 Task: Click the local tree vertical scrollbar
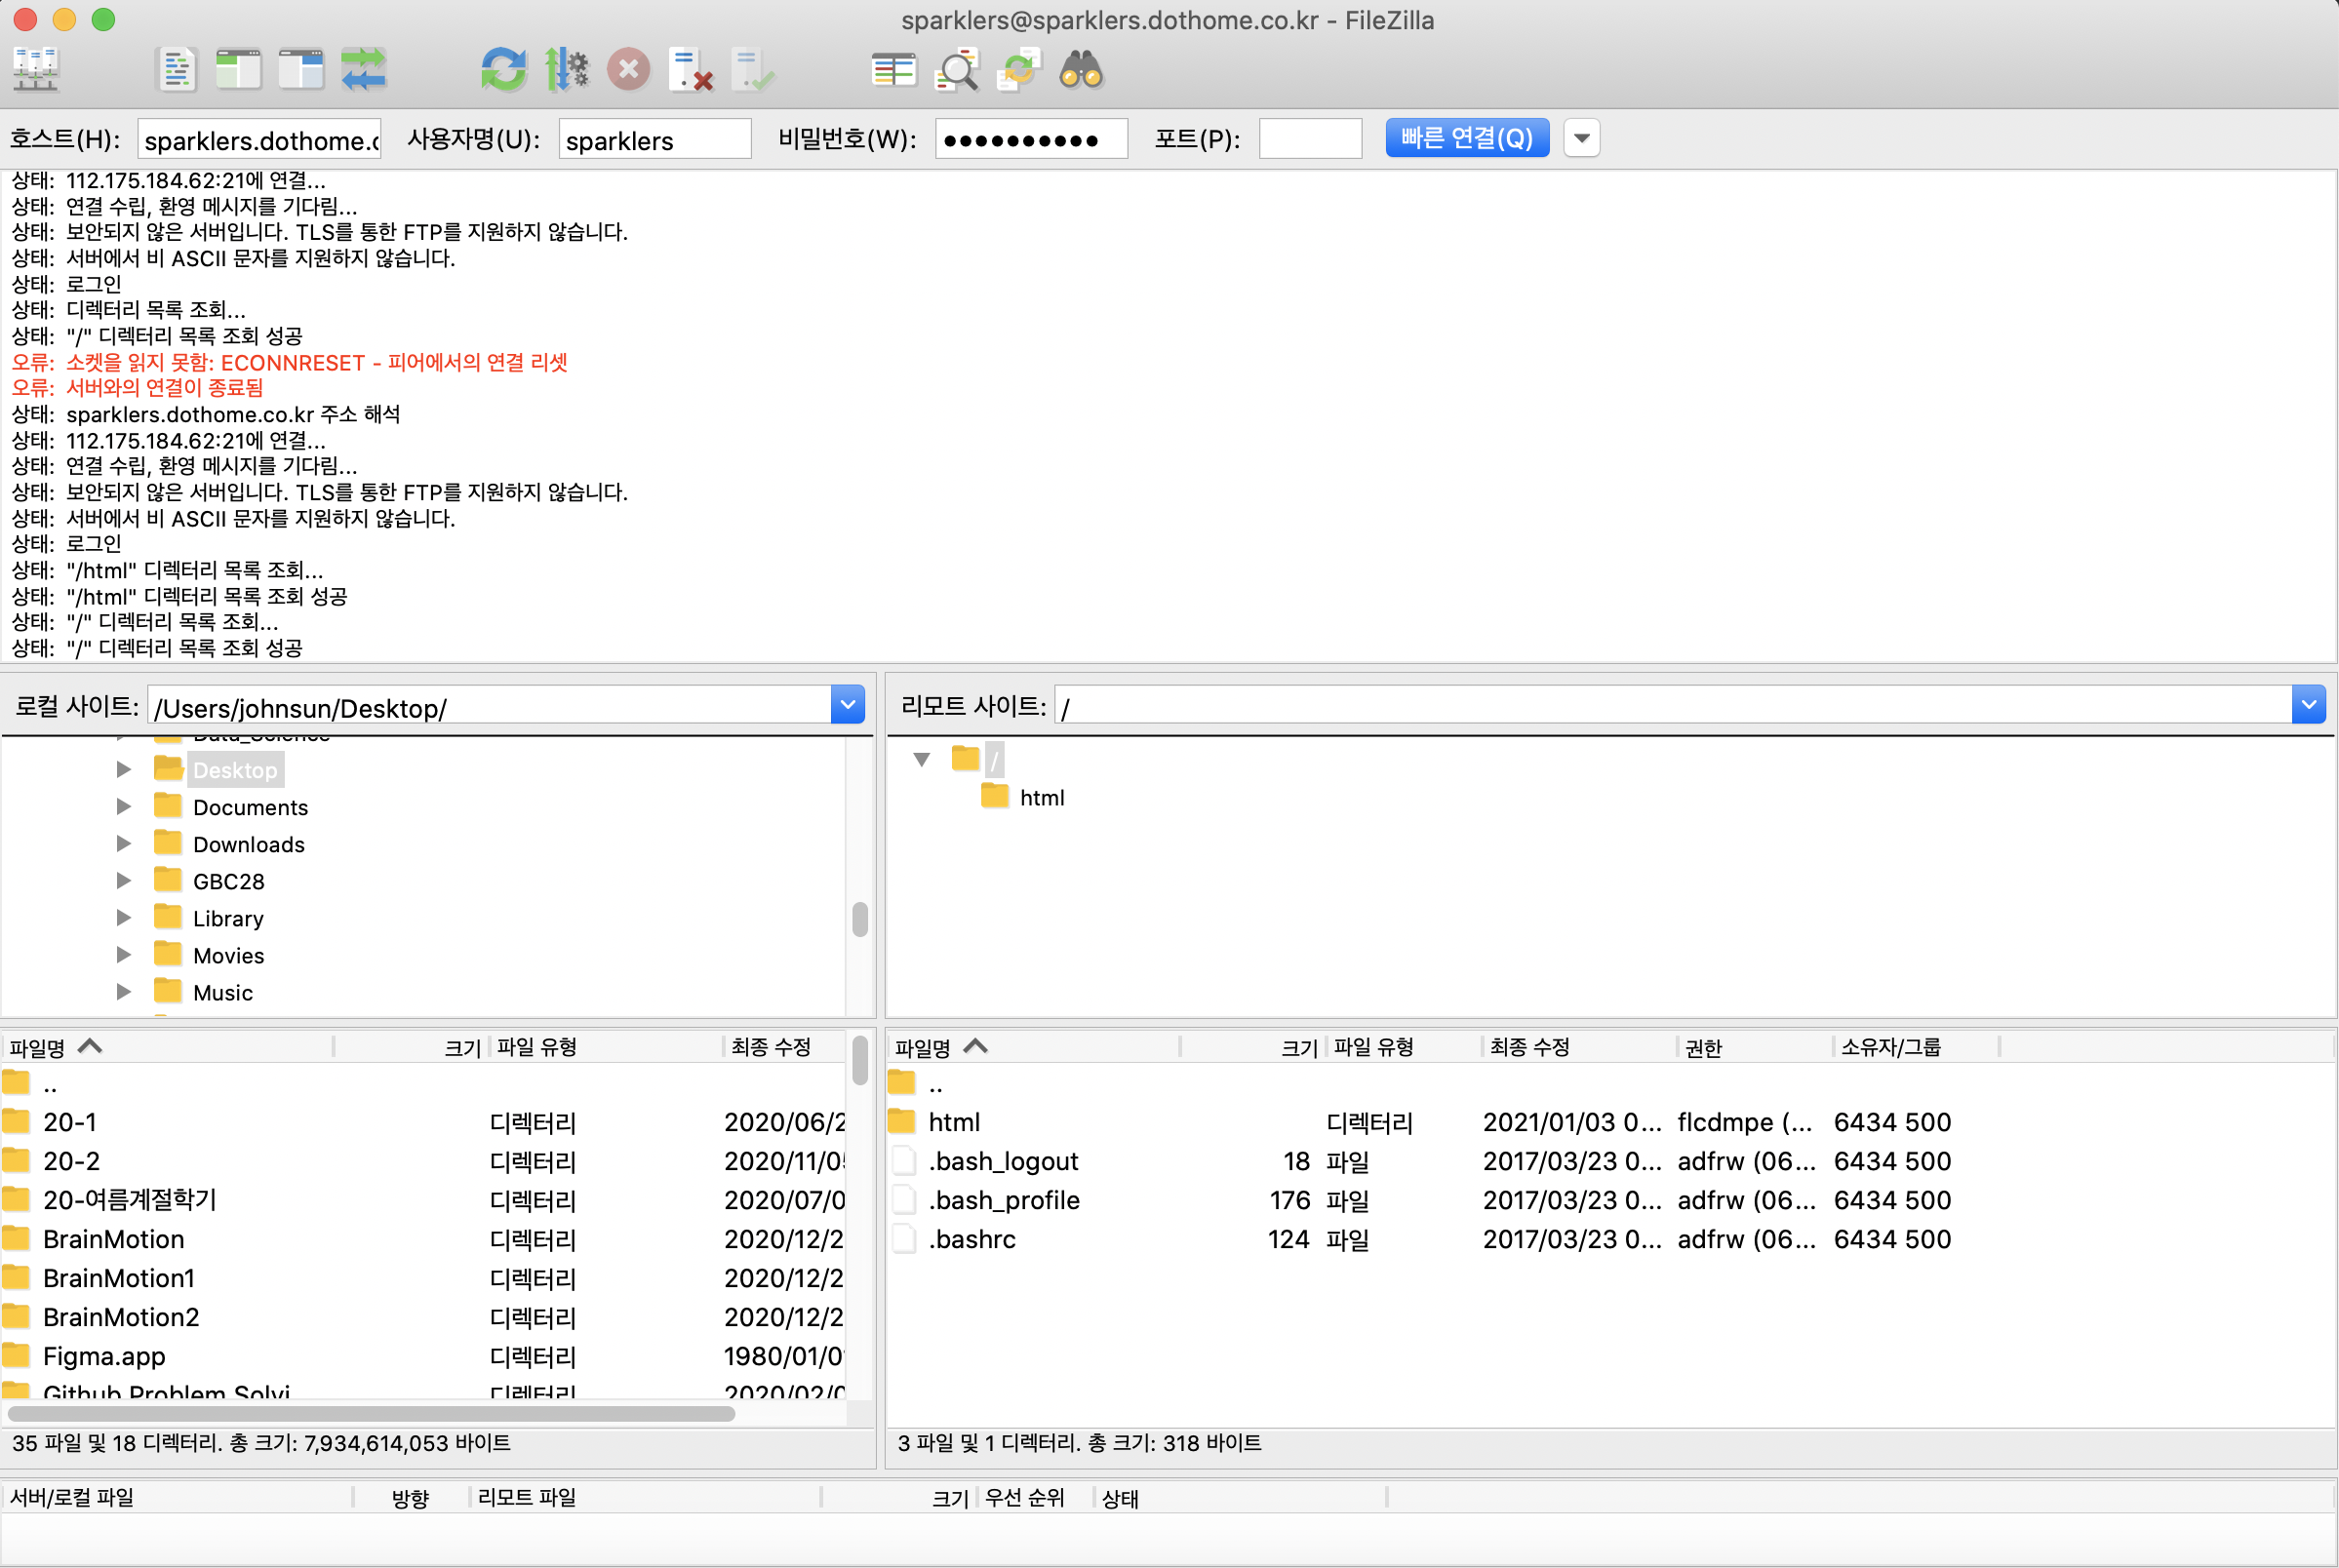[860, 919]
